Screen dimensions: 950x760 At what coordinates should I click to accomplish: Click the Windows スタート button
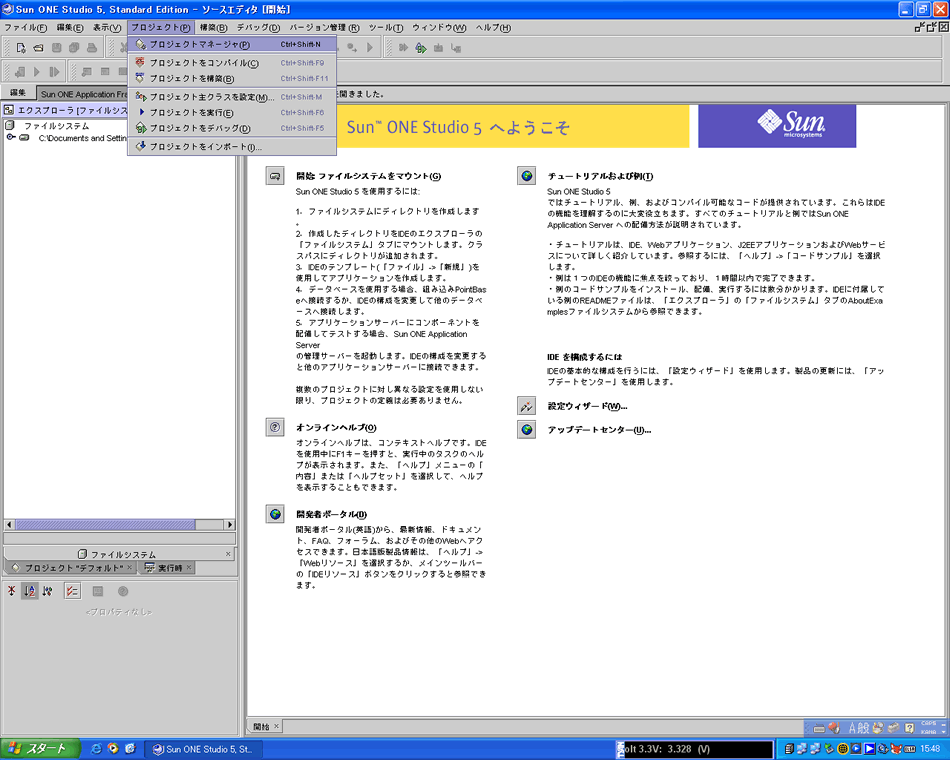(38, 748)
